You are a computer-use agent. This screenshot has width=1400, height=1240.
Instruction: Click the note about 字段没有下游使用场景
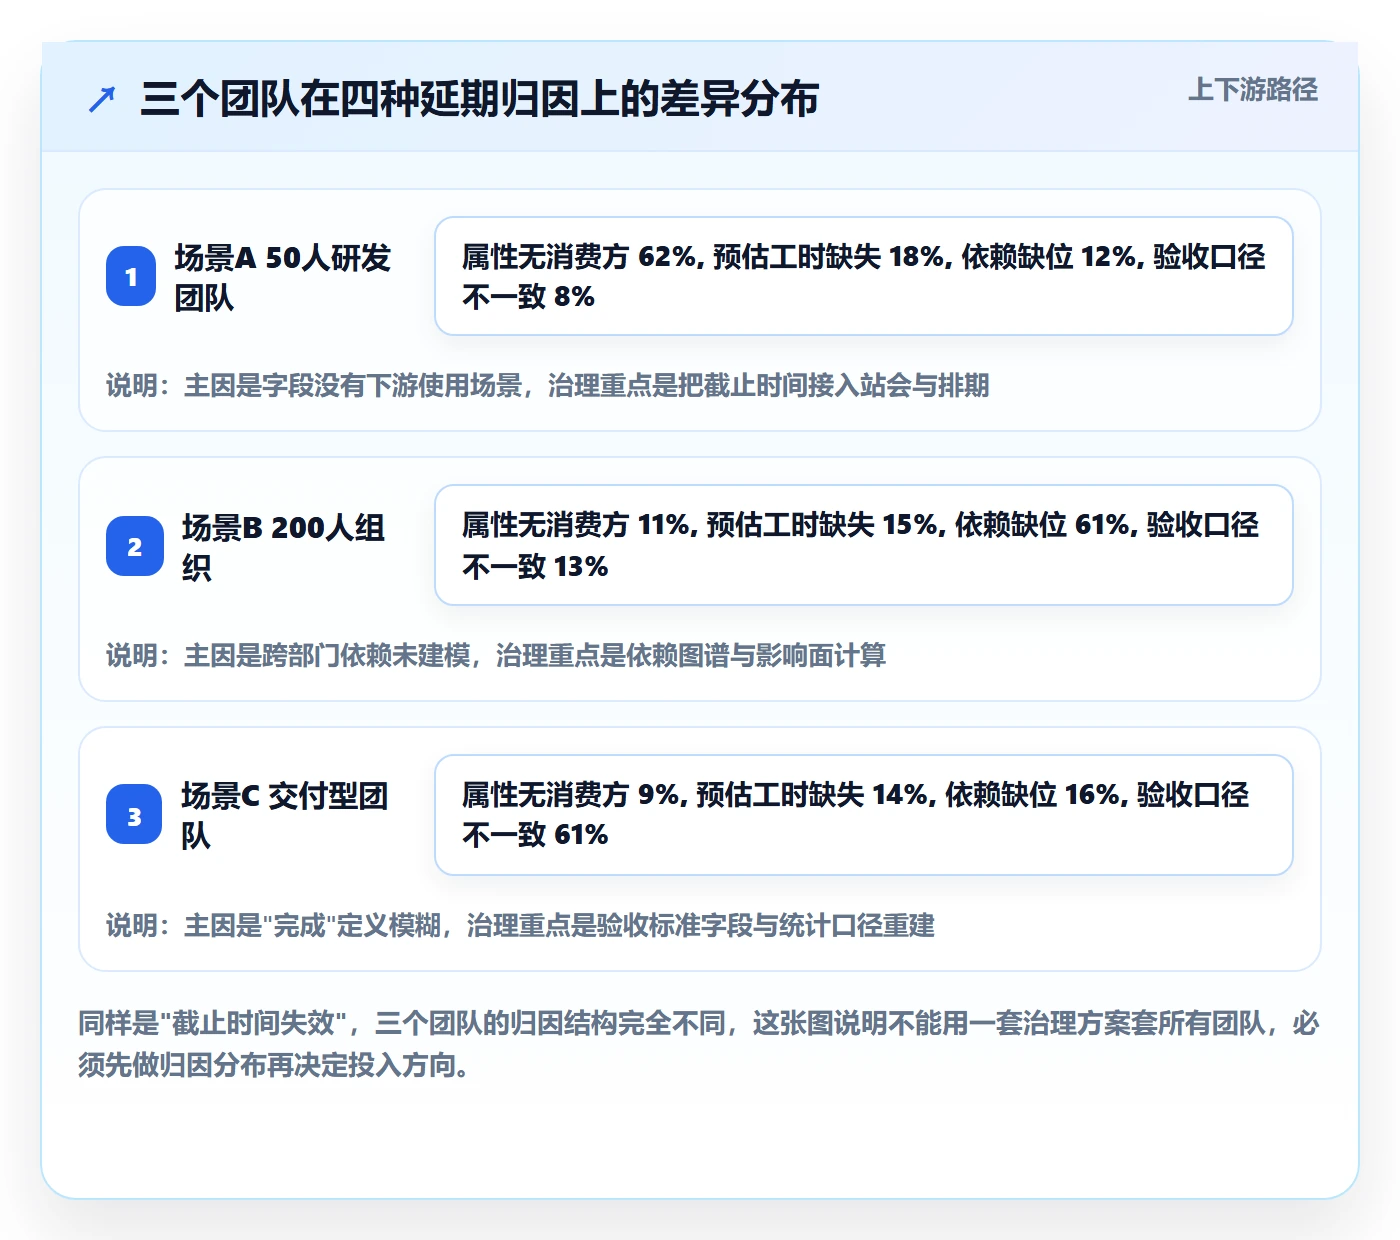[x=548, y=386]
